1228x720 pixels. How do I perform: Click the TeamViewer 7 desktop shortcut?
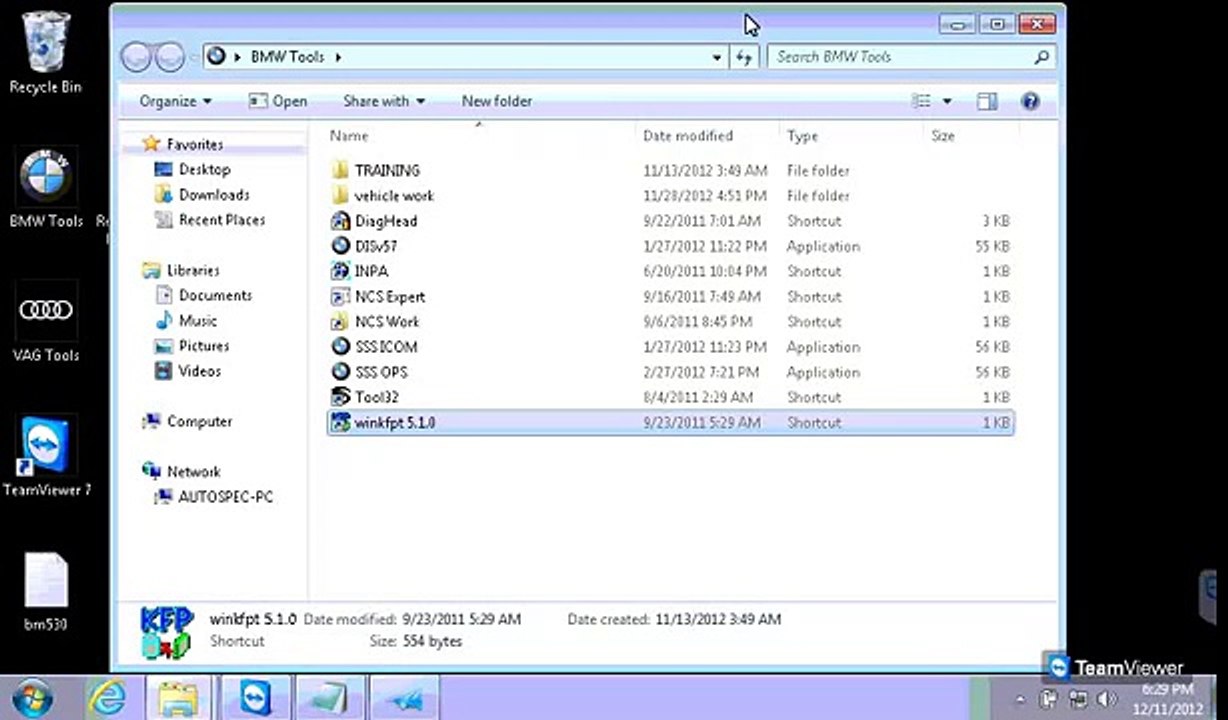point(46,456)
